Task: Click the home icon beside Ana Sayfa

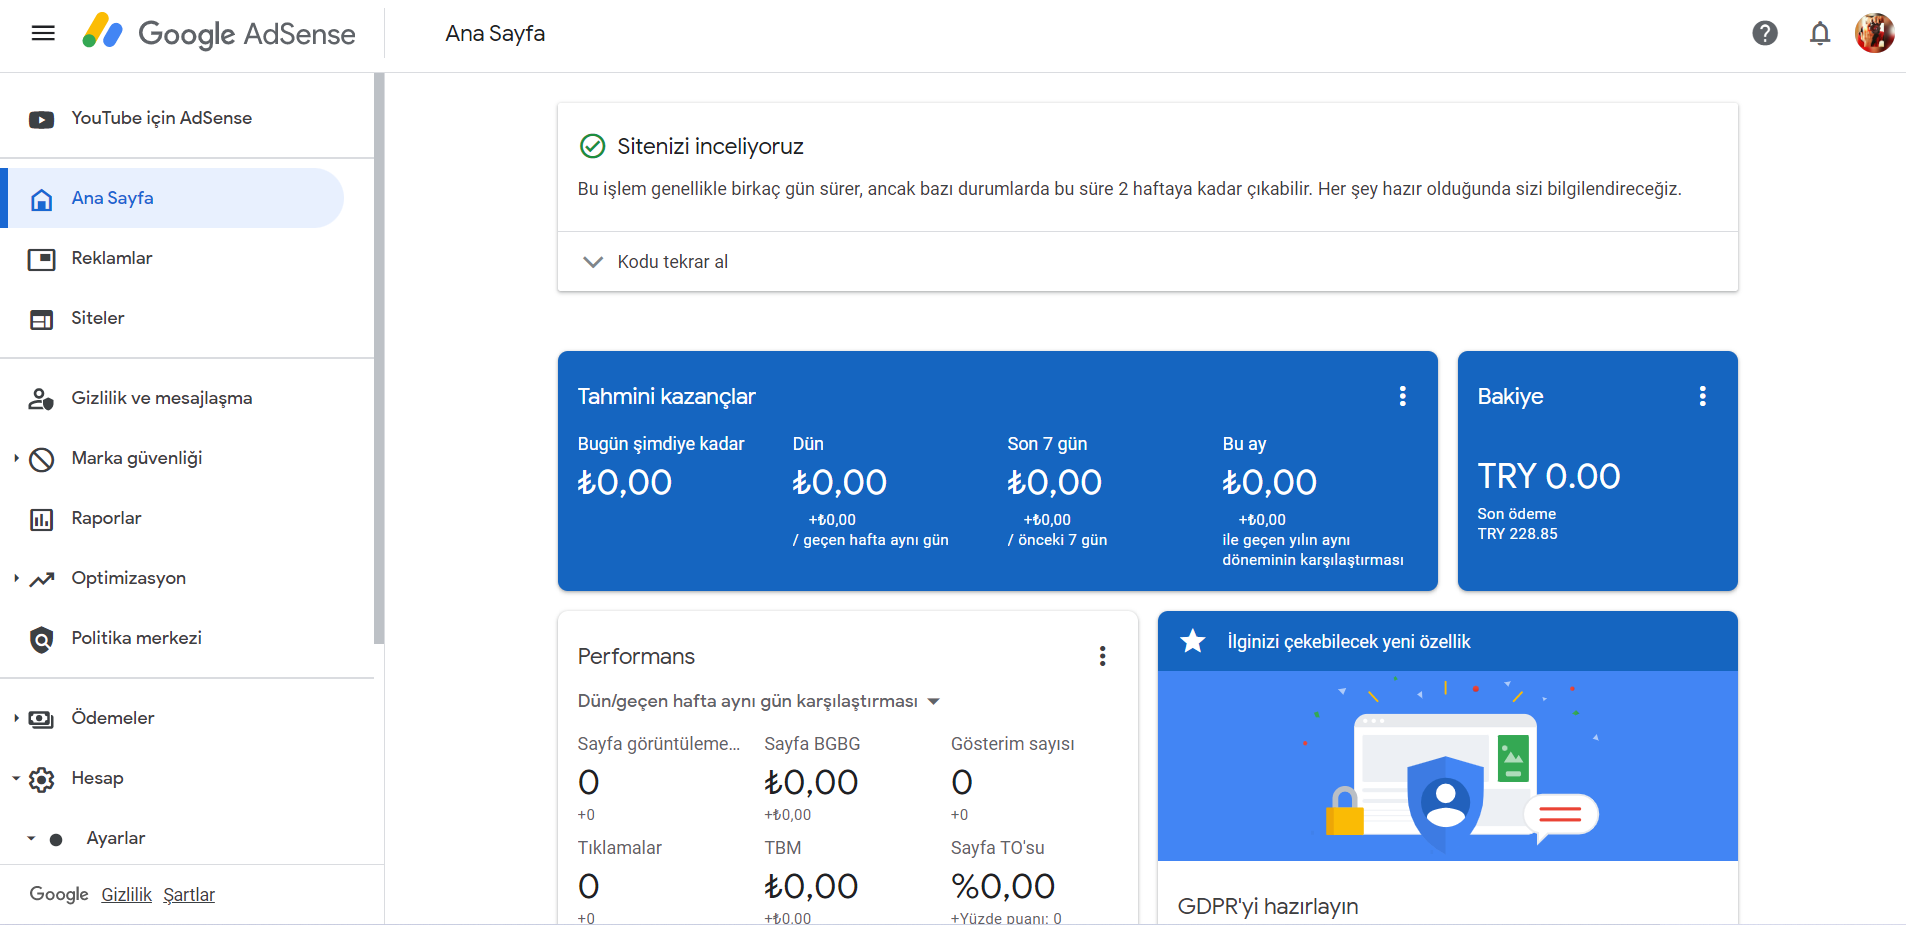Action: pyautogui.click(x=41, y=199)
